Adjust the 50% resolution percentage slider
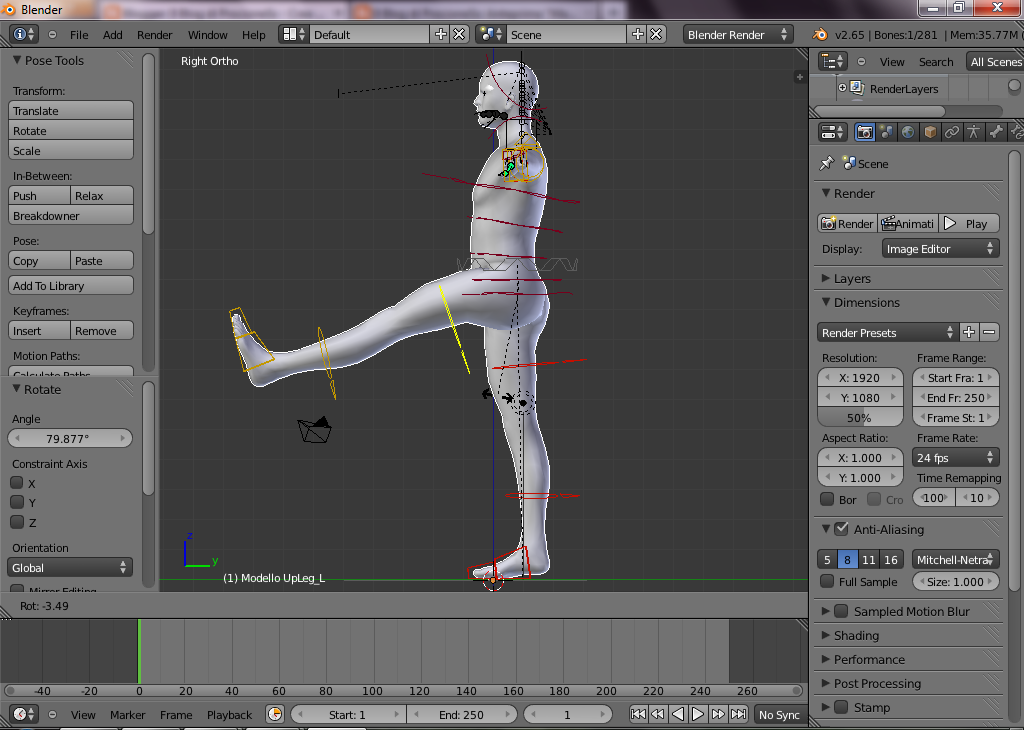 point(859,418)
